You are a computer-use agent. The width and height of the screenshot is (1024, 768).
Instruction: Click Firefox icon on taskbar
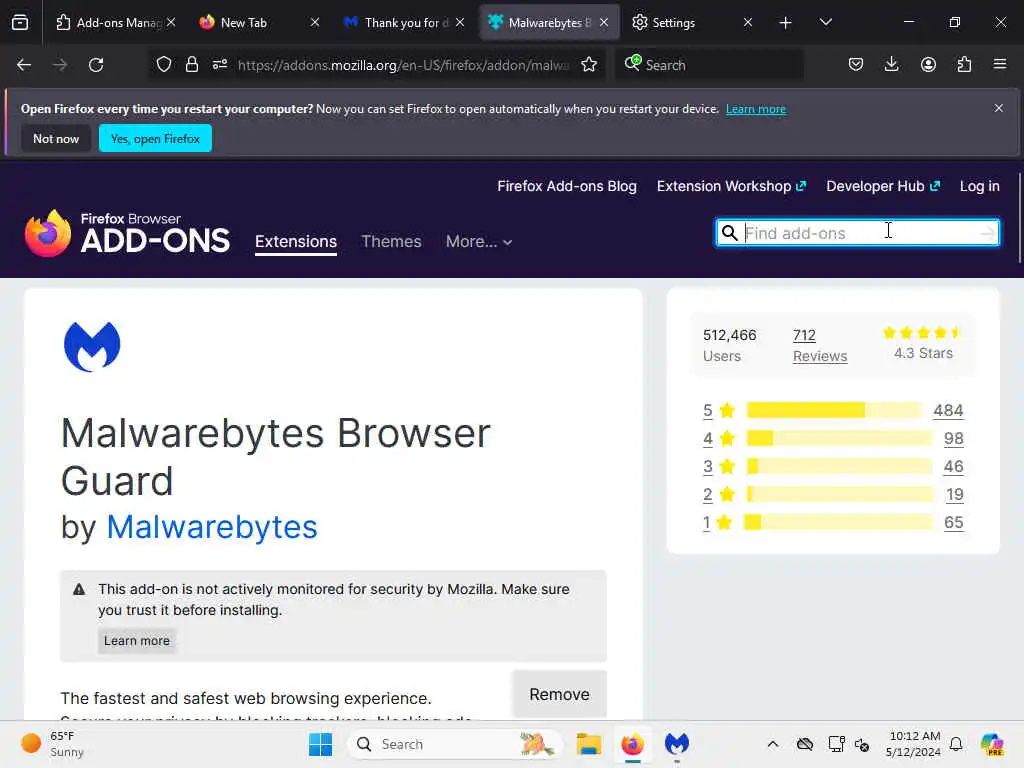tap(632, 744)
